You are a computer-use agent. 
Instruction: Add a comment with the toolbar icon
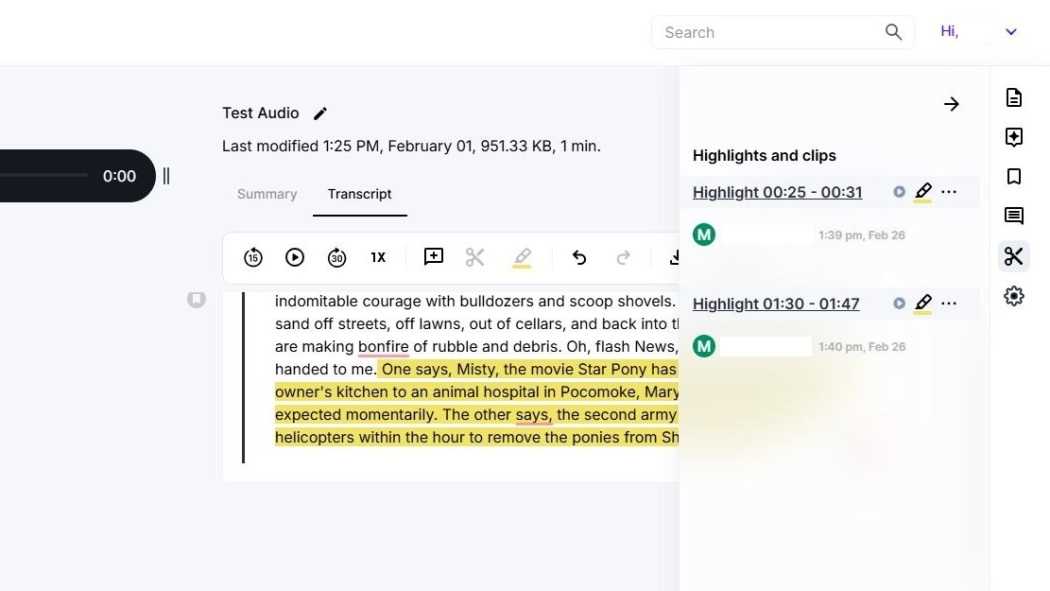click(x=433, y=257)
